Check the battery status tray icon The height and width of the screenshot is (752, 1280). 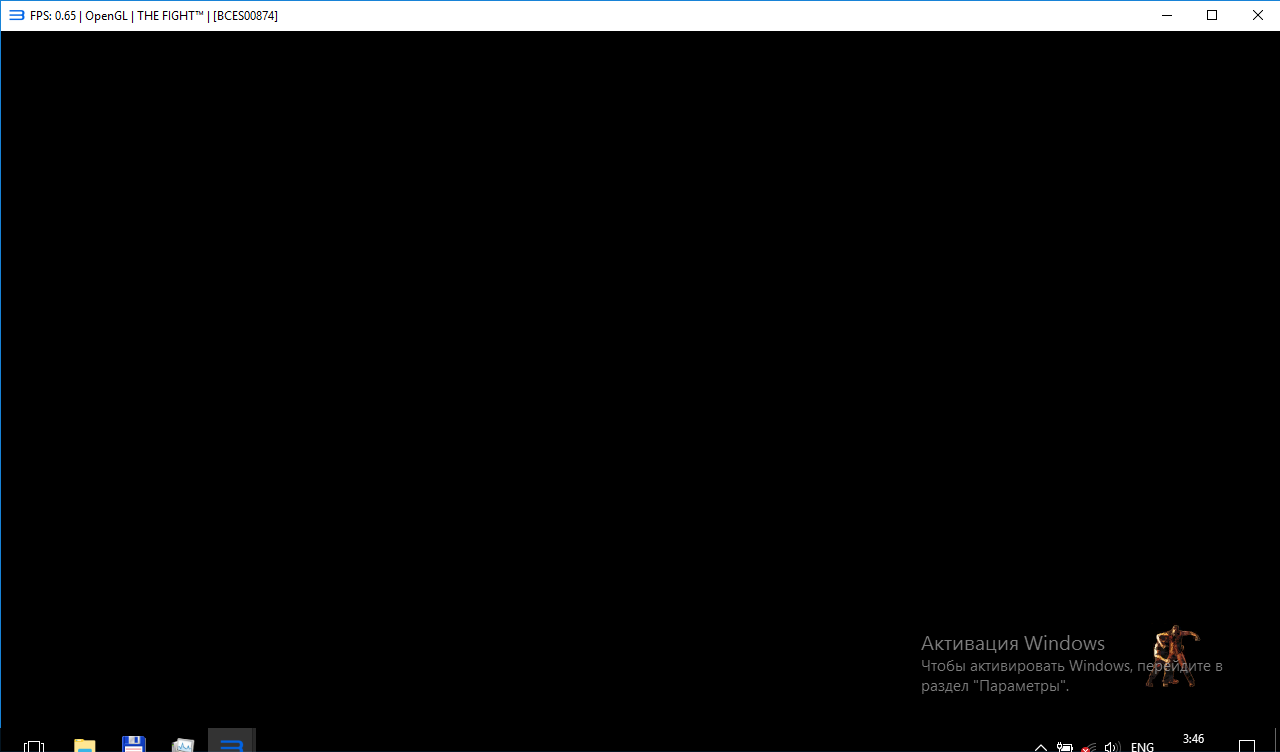[x=1065, y=747]
